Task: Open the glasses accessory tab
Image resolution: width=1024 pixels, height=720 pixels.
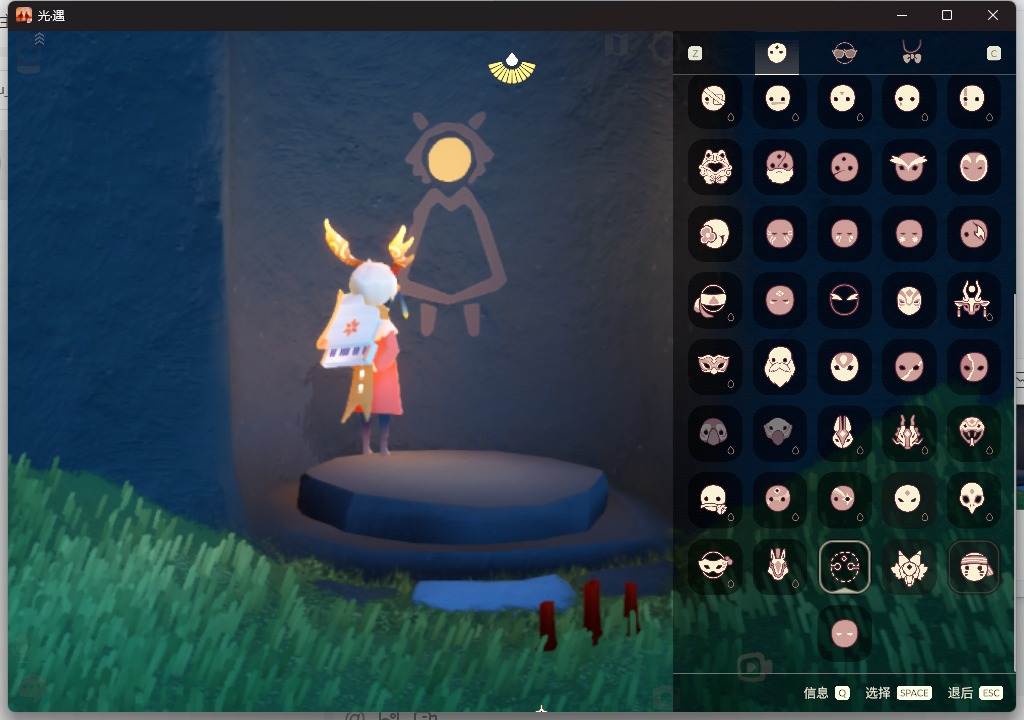Action: [844, 54]
